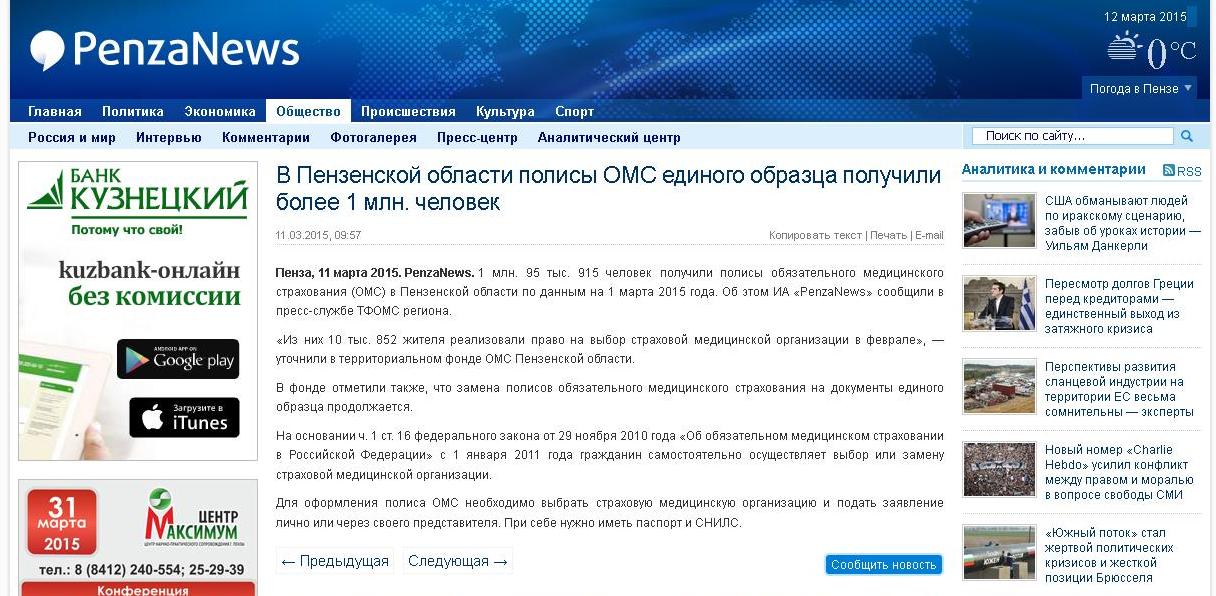Screen dimensions: 1216x596
Task: Go to Россия и мир submenu
Action: pyautogui.click(x=72, y=137)
